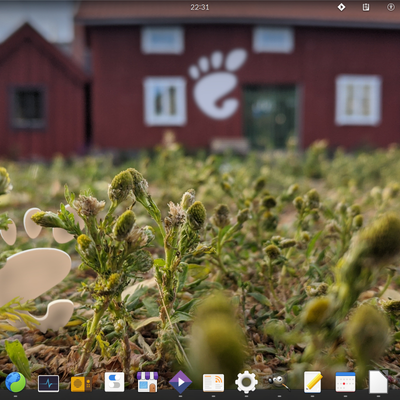400x400 pixels.
Task: Open the text editor notepad with pencil
Action: (313, 382)
